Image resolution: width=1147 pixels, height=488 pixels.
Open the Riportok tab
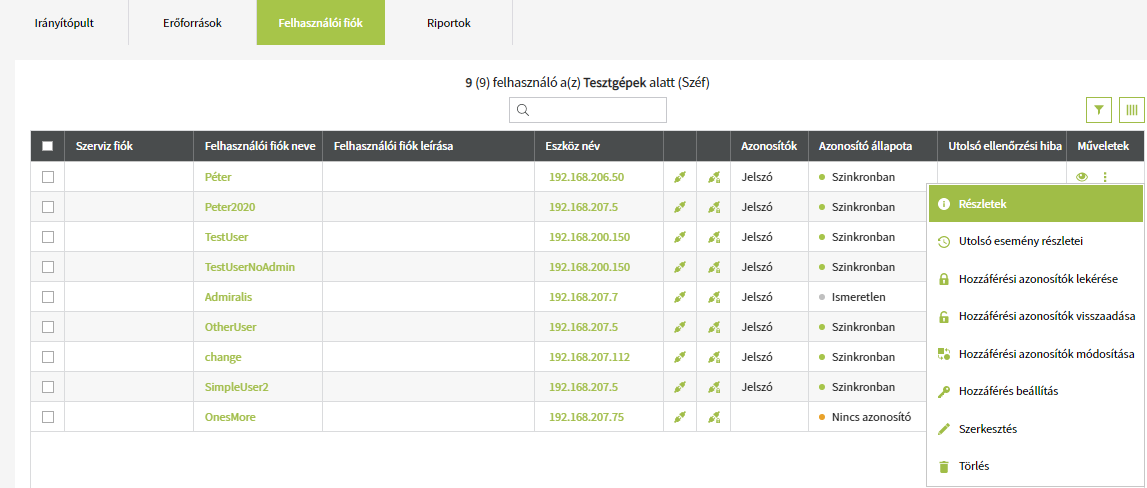tap(448, 23)
